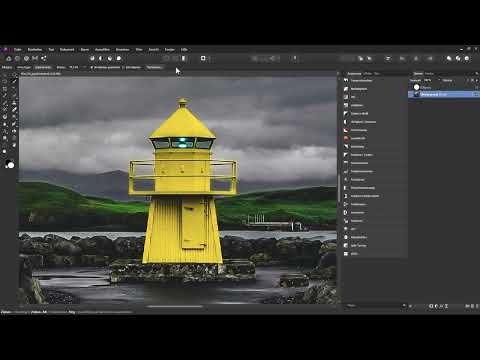The image size is (480, 360).
Task: Click the foreground/background colour swatch
Action: (x=10, y=164)
